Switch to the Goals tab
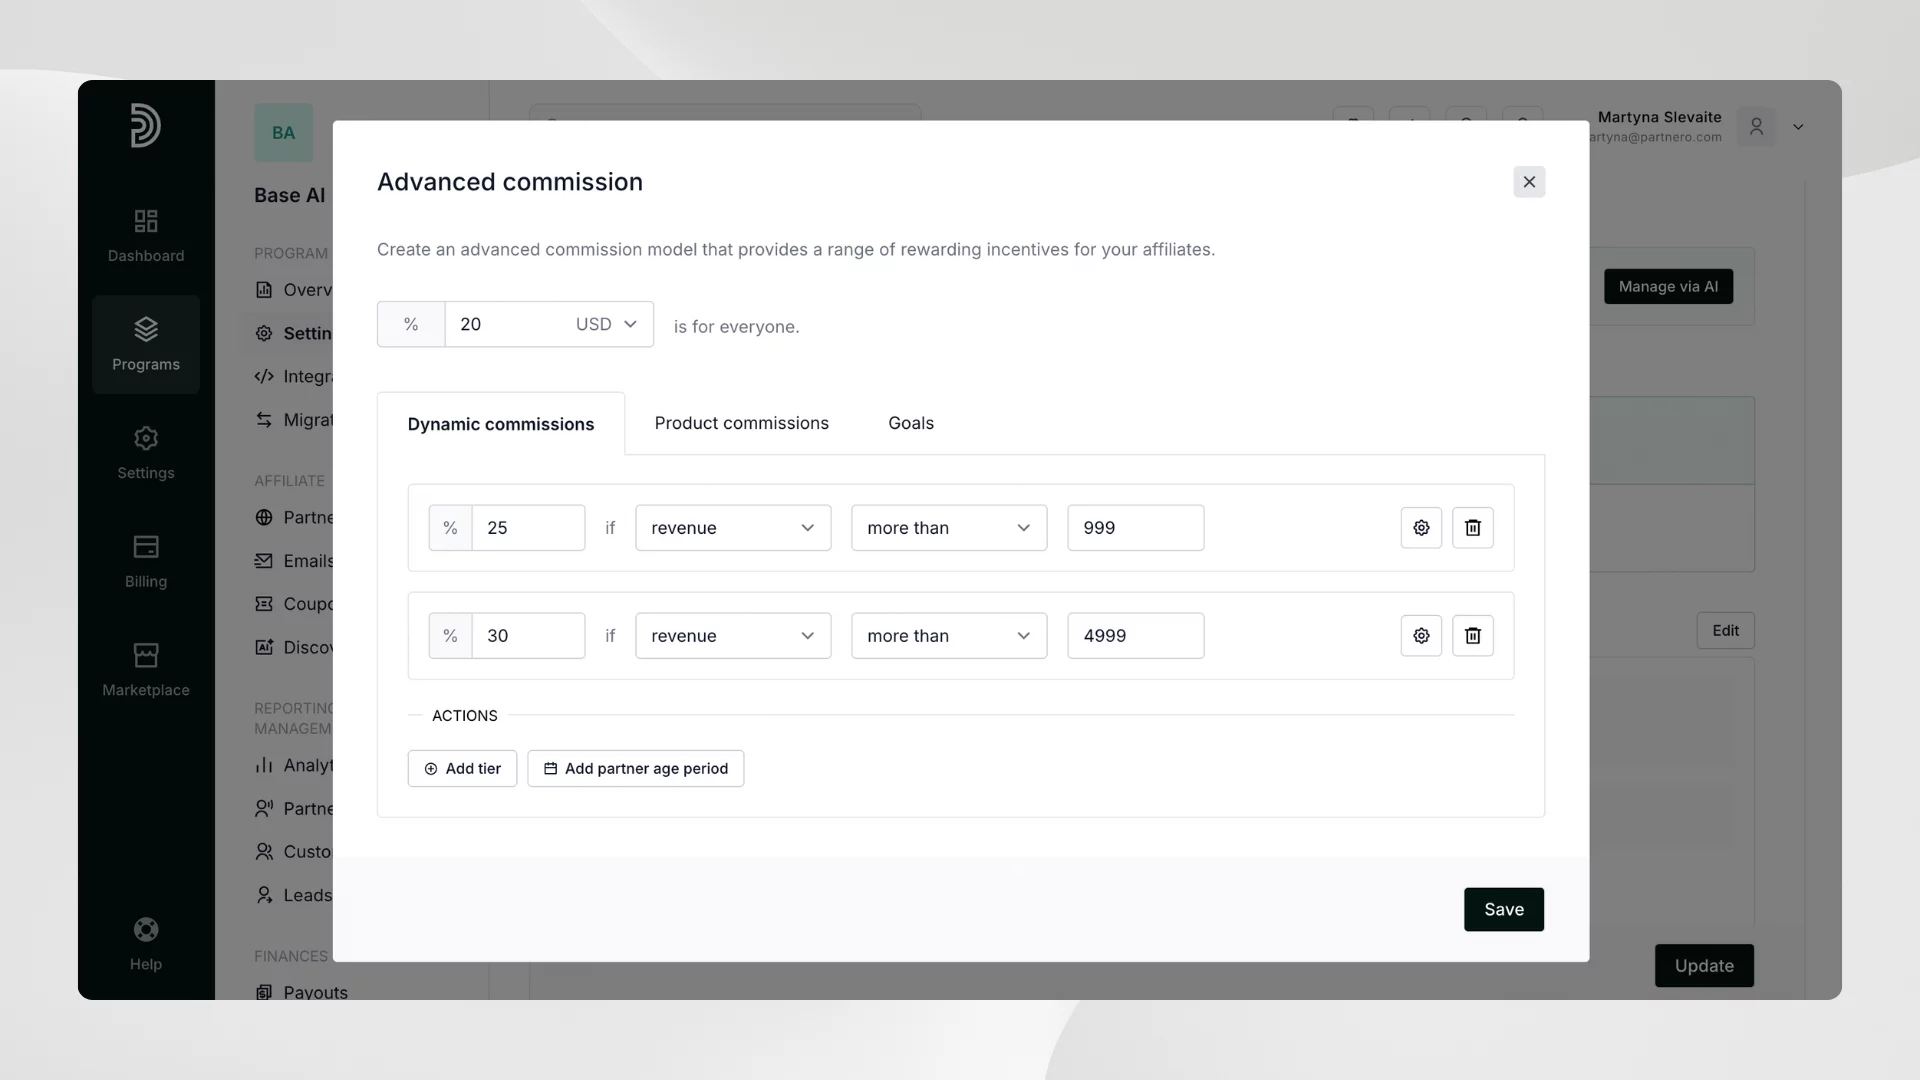Screen dimensions: 1920x1080 pos(910,423)
